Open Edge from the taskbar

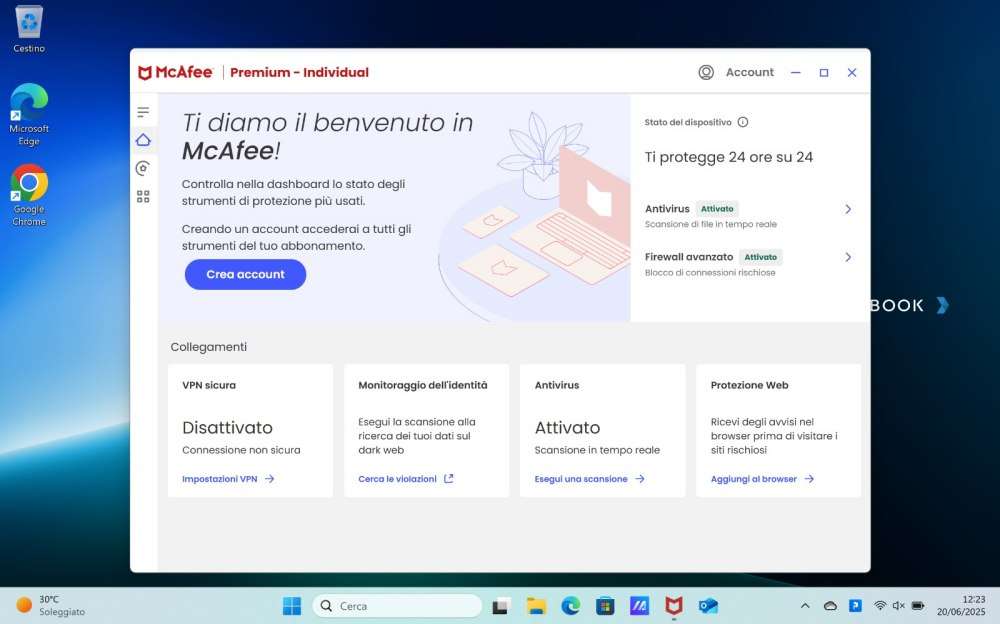[x=571, y=605]
